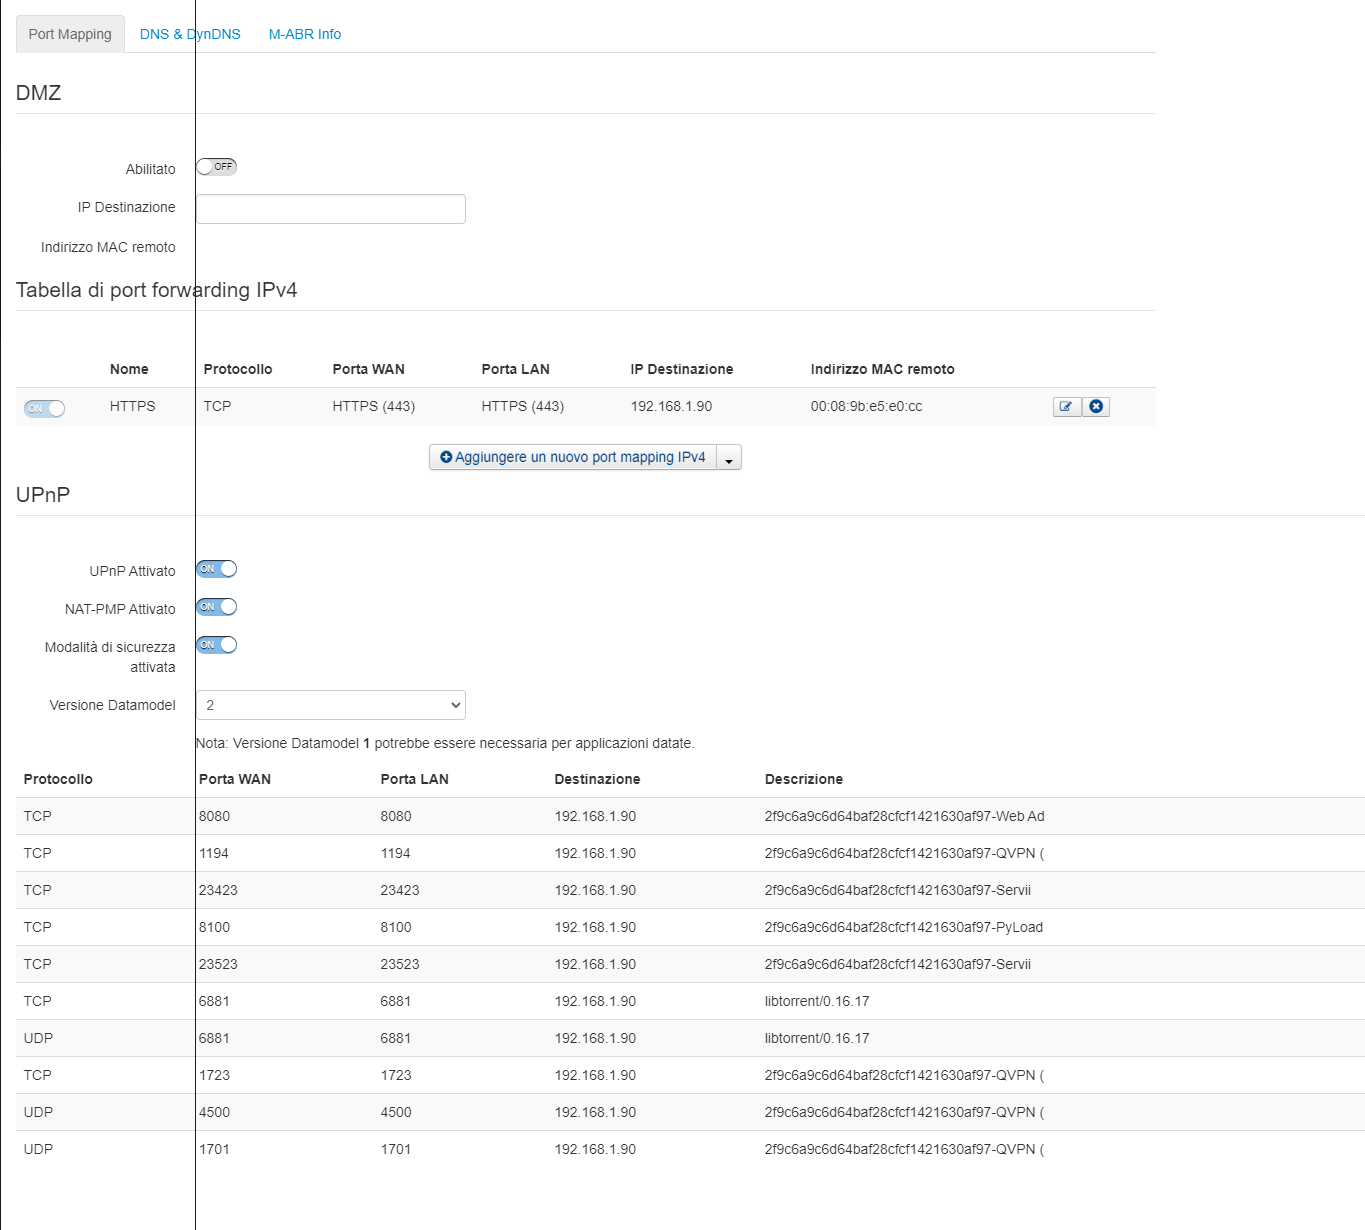Enable the DMZ Abilitato switch

(216, 167)
